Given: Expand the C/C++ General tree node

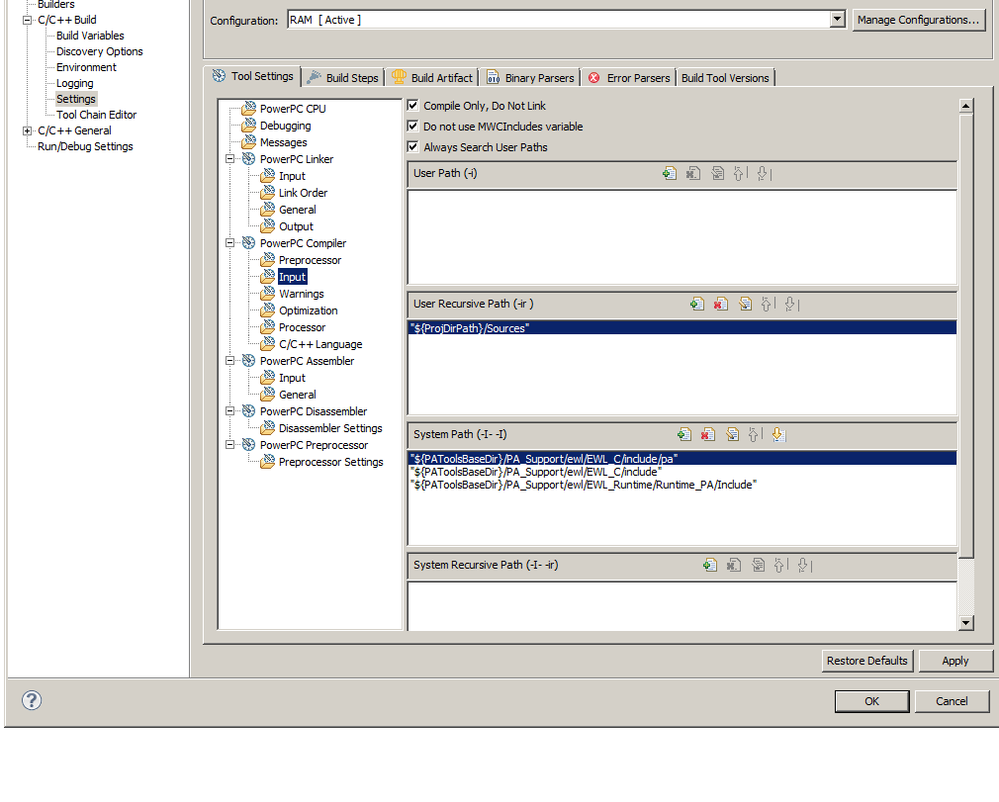Looking at the screenshot, I should coord(27,131).
